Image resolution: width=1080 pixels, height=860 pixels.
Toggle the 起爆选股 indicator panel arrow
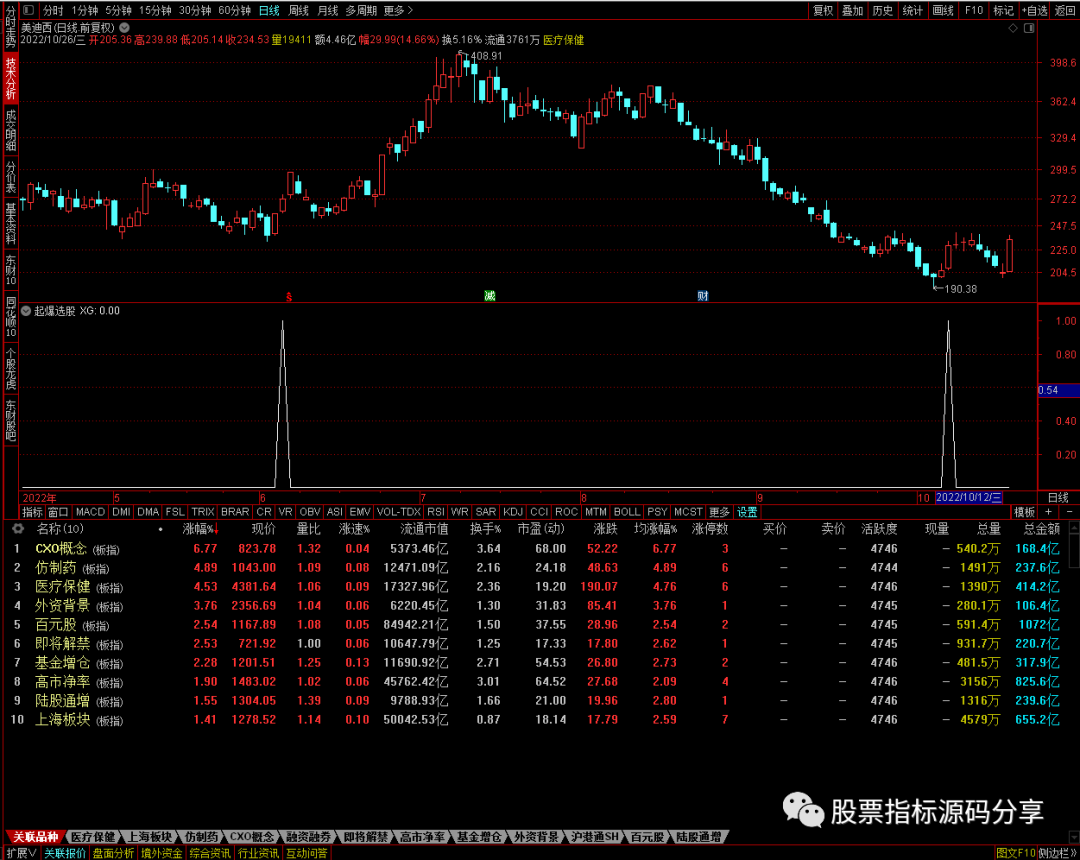coord(26,311)
